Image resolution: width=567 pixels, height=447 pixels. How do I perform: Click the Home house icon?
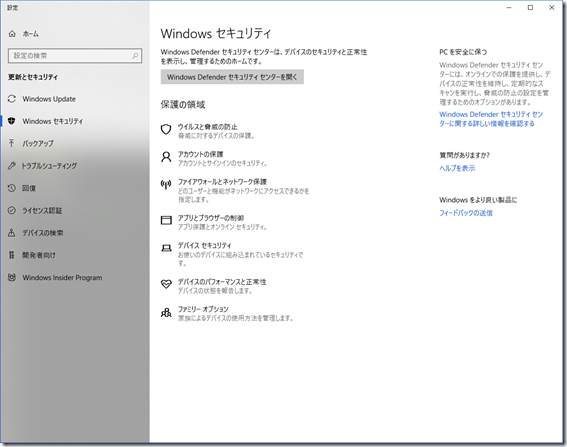coord(12,34)
